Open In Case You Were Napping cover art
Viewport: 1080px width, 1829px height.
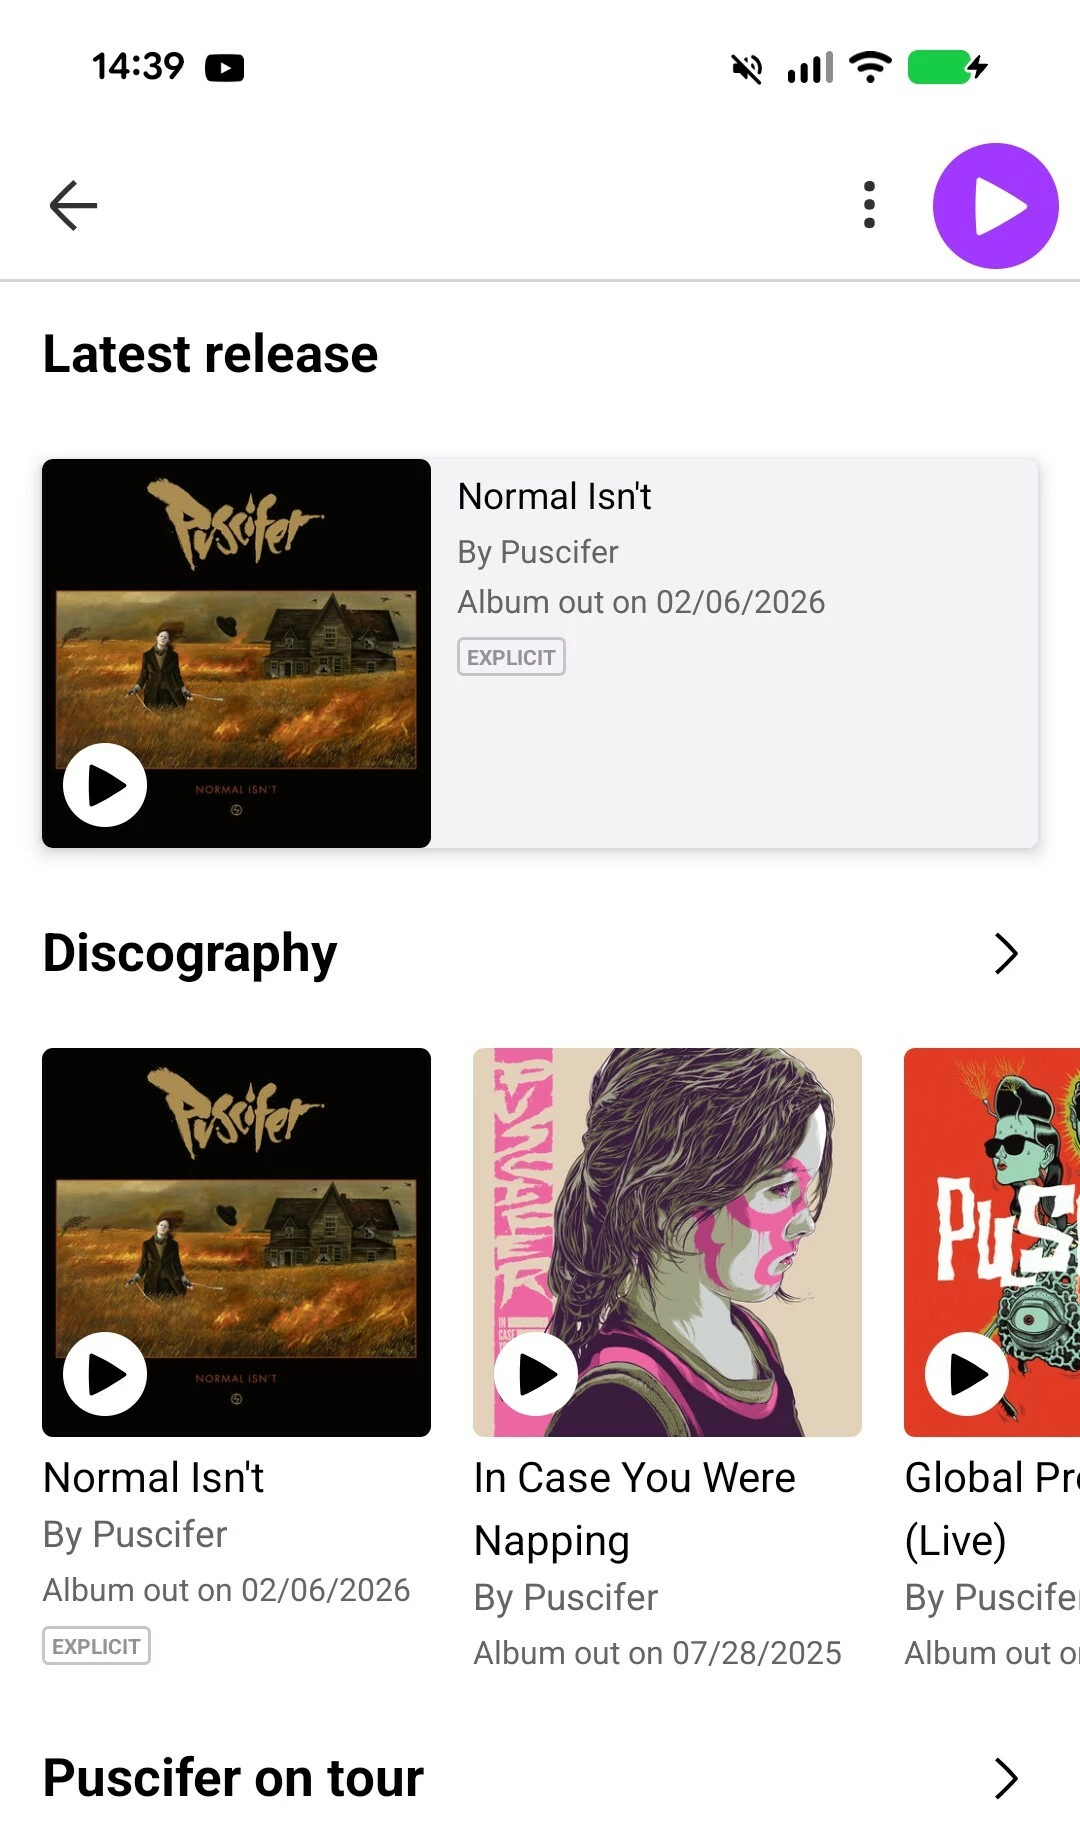(667, 1242)
